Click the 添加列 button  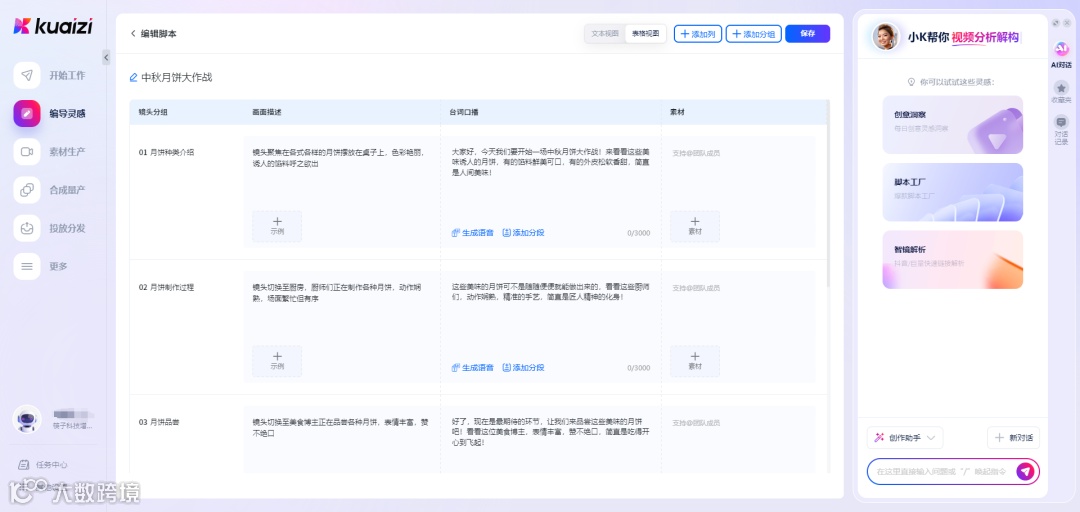click(698, 34)
